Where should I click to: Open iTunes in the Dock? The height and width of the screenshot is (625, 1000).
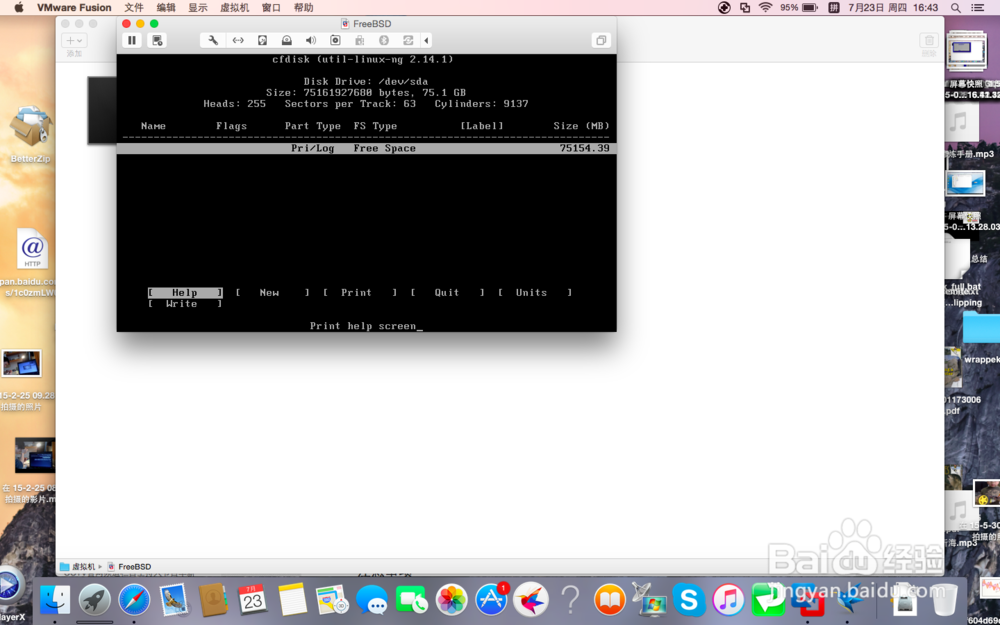(x=728, y=600)
